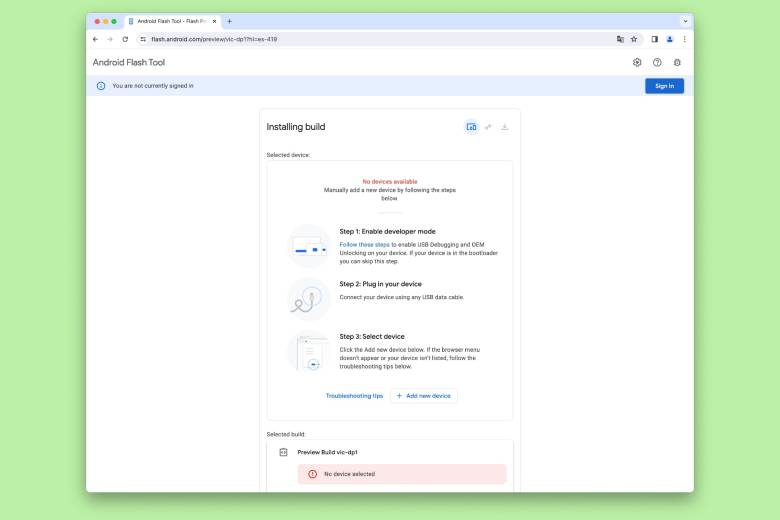Reload the Android Flash Tool page
This screenshot has height=520, width=780.
(x=125, y=39)
